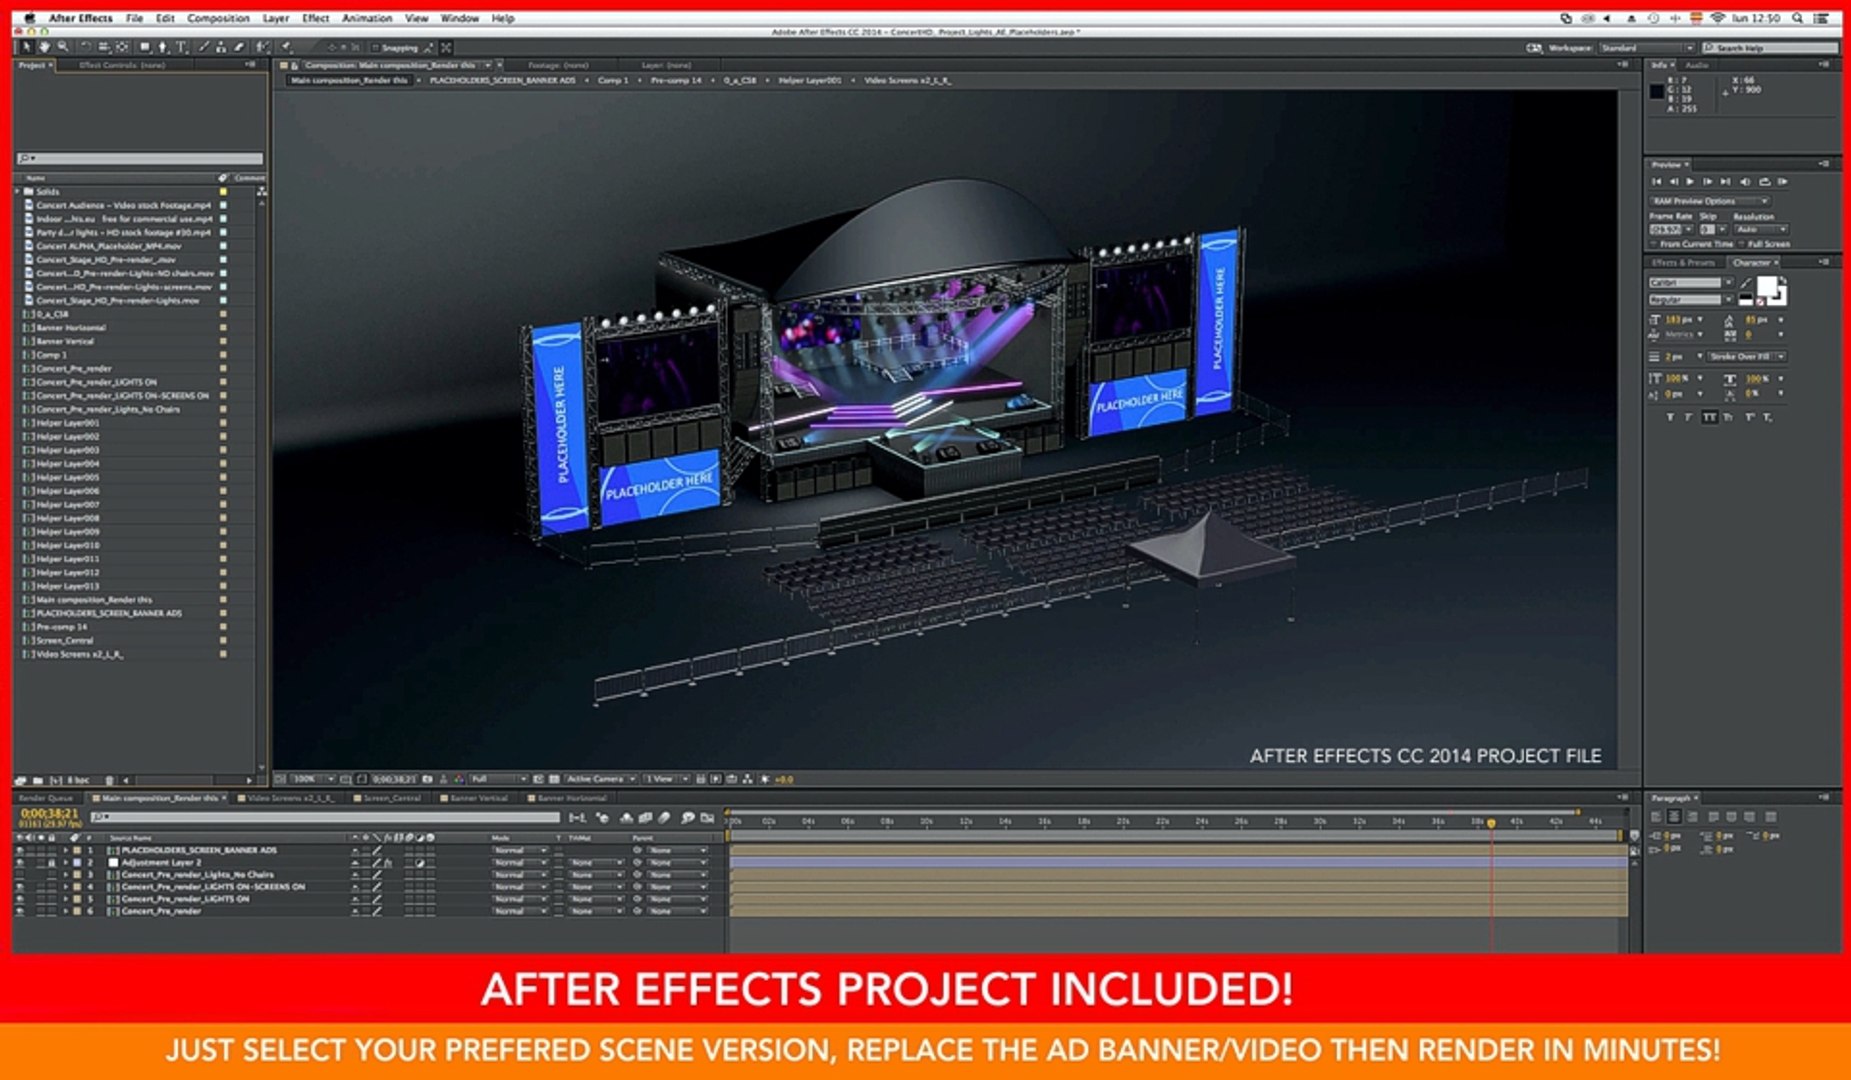Screen dimensions: 1851x1080
Task: Enable the Snapping checkbox
Action: (x=375, y=47)
